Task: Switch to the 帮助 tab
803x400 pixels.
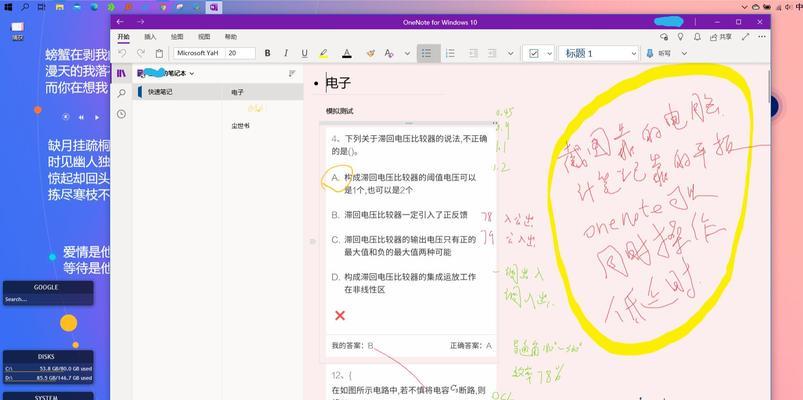Action: click(x=230, y=37)
